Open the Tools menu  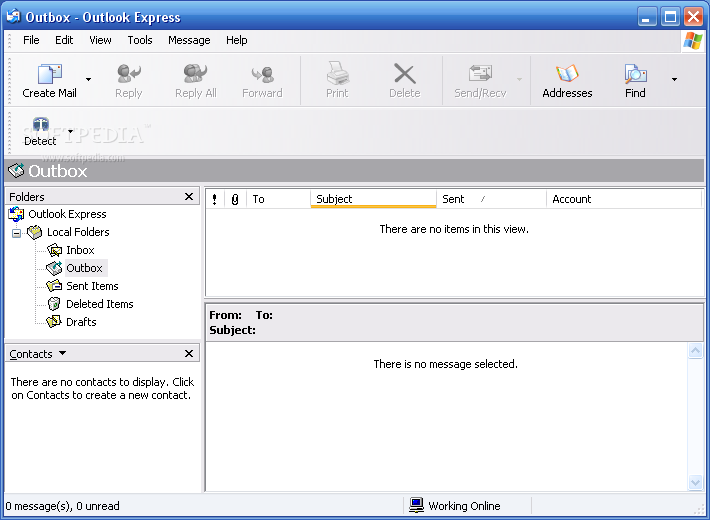pos(140,40)
